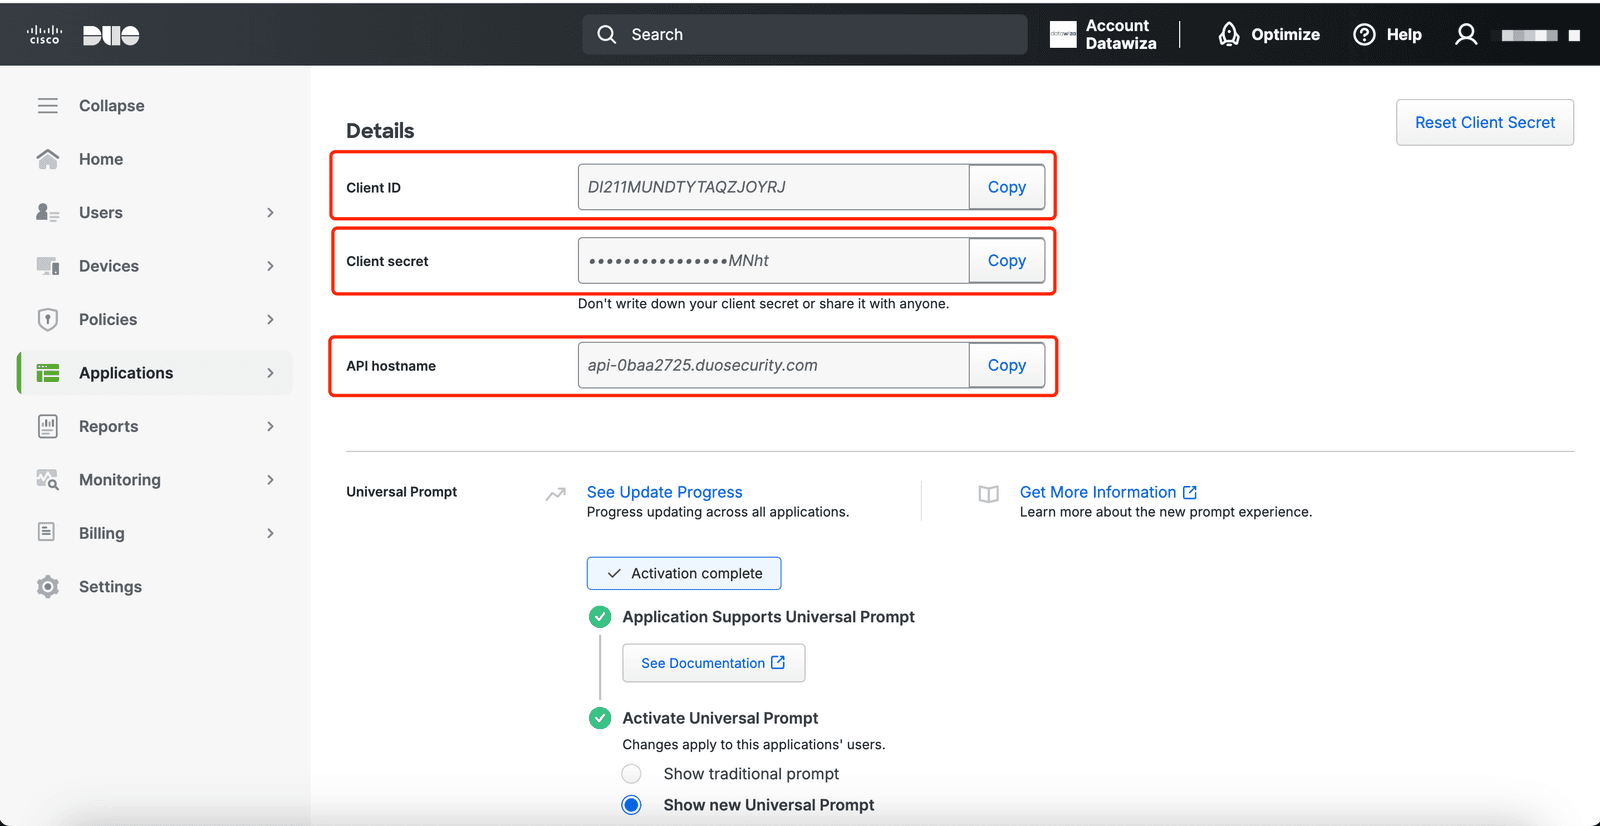Click Collapse to shrink the sidebar

(112, 106)
